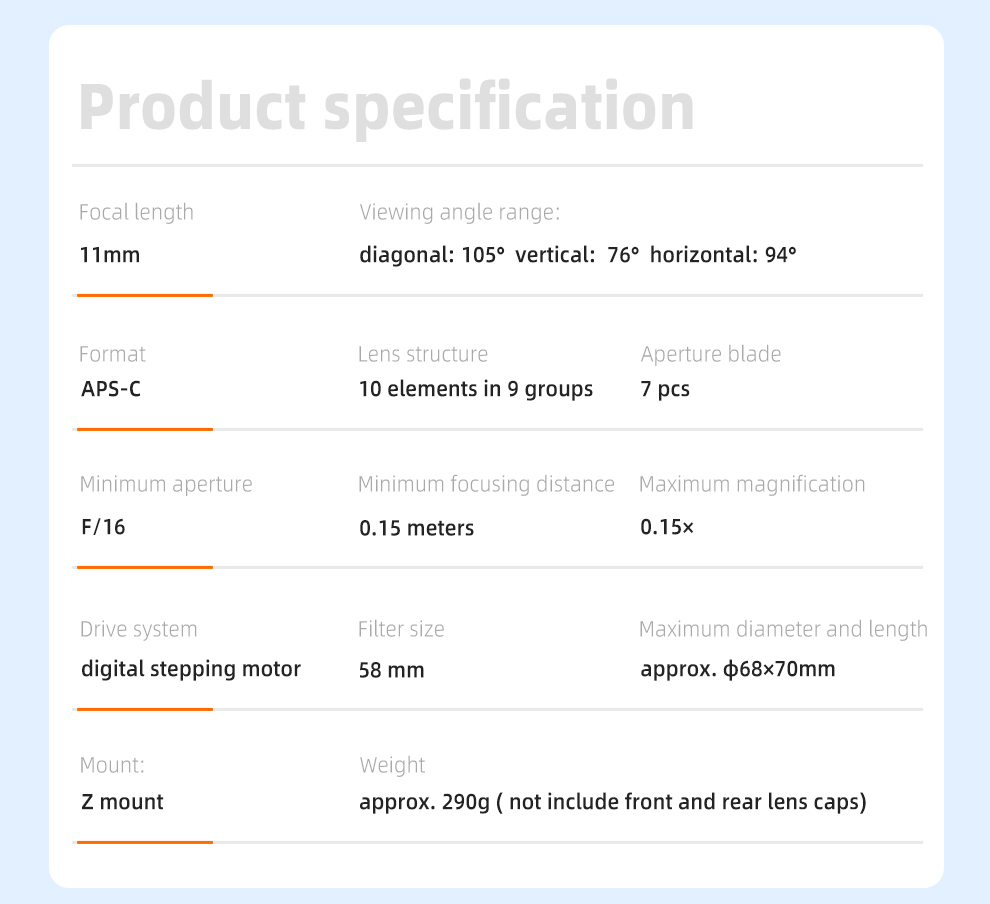Select the 11mm focal length value
The width and height of the screenshot is (990, 904).
point(110,255)
